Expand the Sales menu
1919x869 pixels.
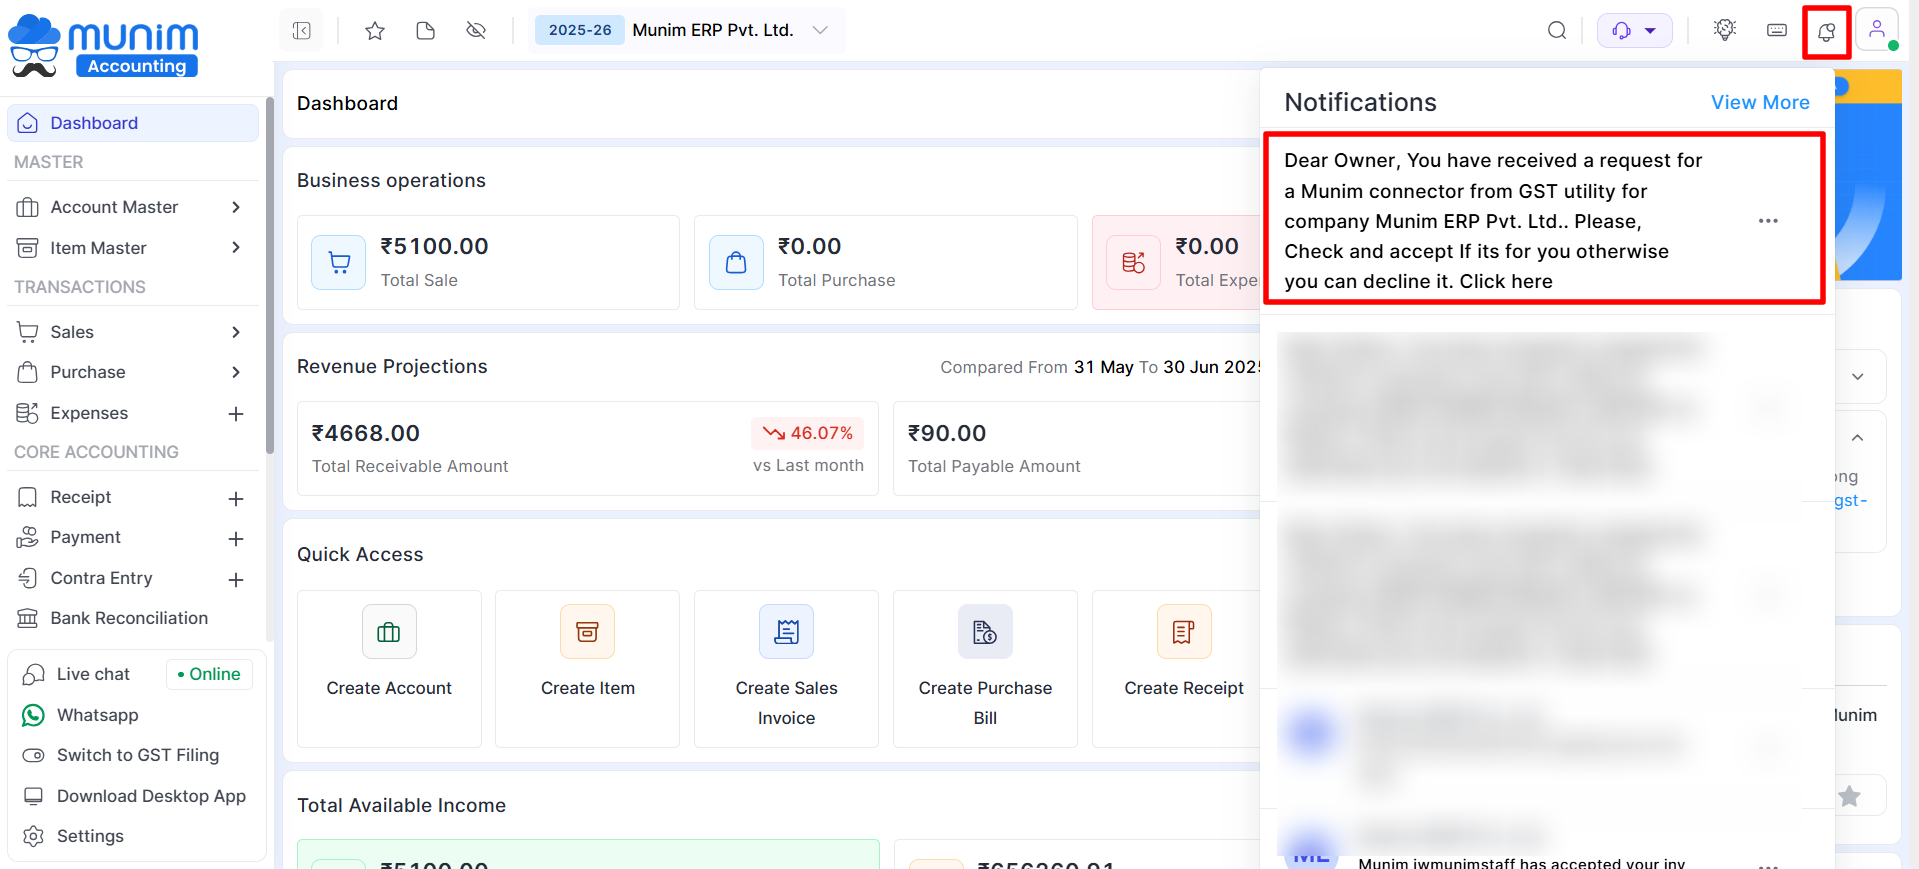pos(236,332)
